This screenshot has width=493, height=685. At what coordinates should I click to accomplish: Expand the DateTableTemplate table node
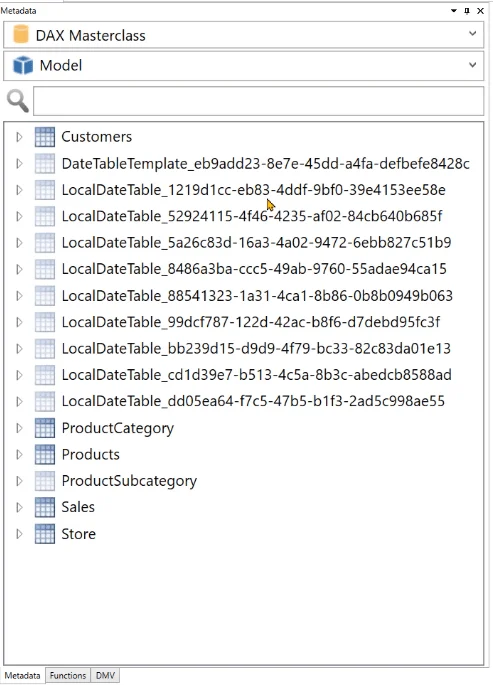[x=19, y=163]
